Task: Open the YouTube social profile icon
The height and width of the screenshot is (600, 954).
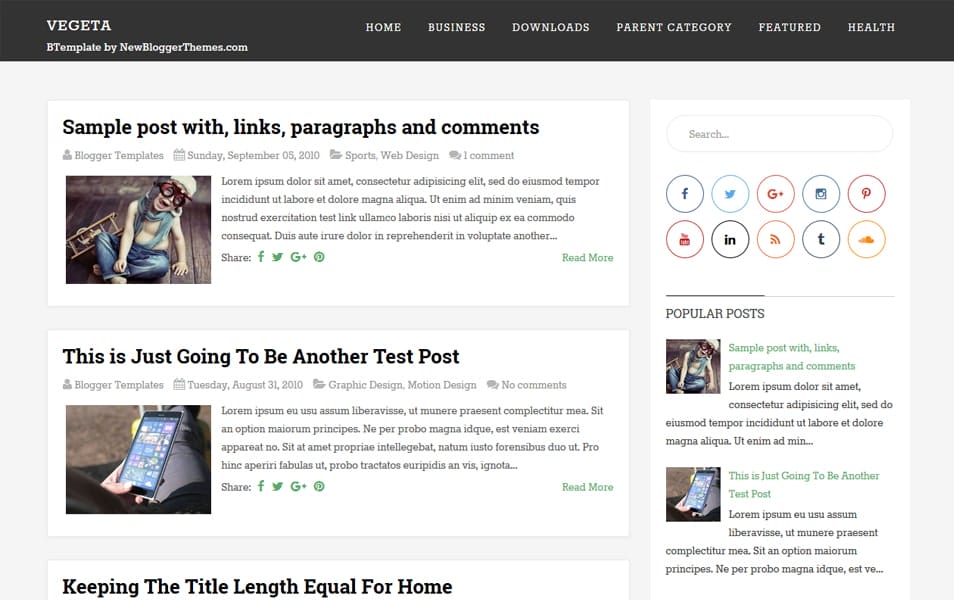Action: coord(684,239)
